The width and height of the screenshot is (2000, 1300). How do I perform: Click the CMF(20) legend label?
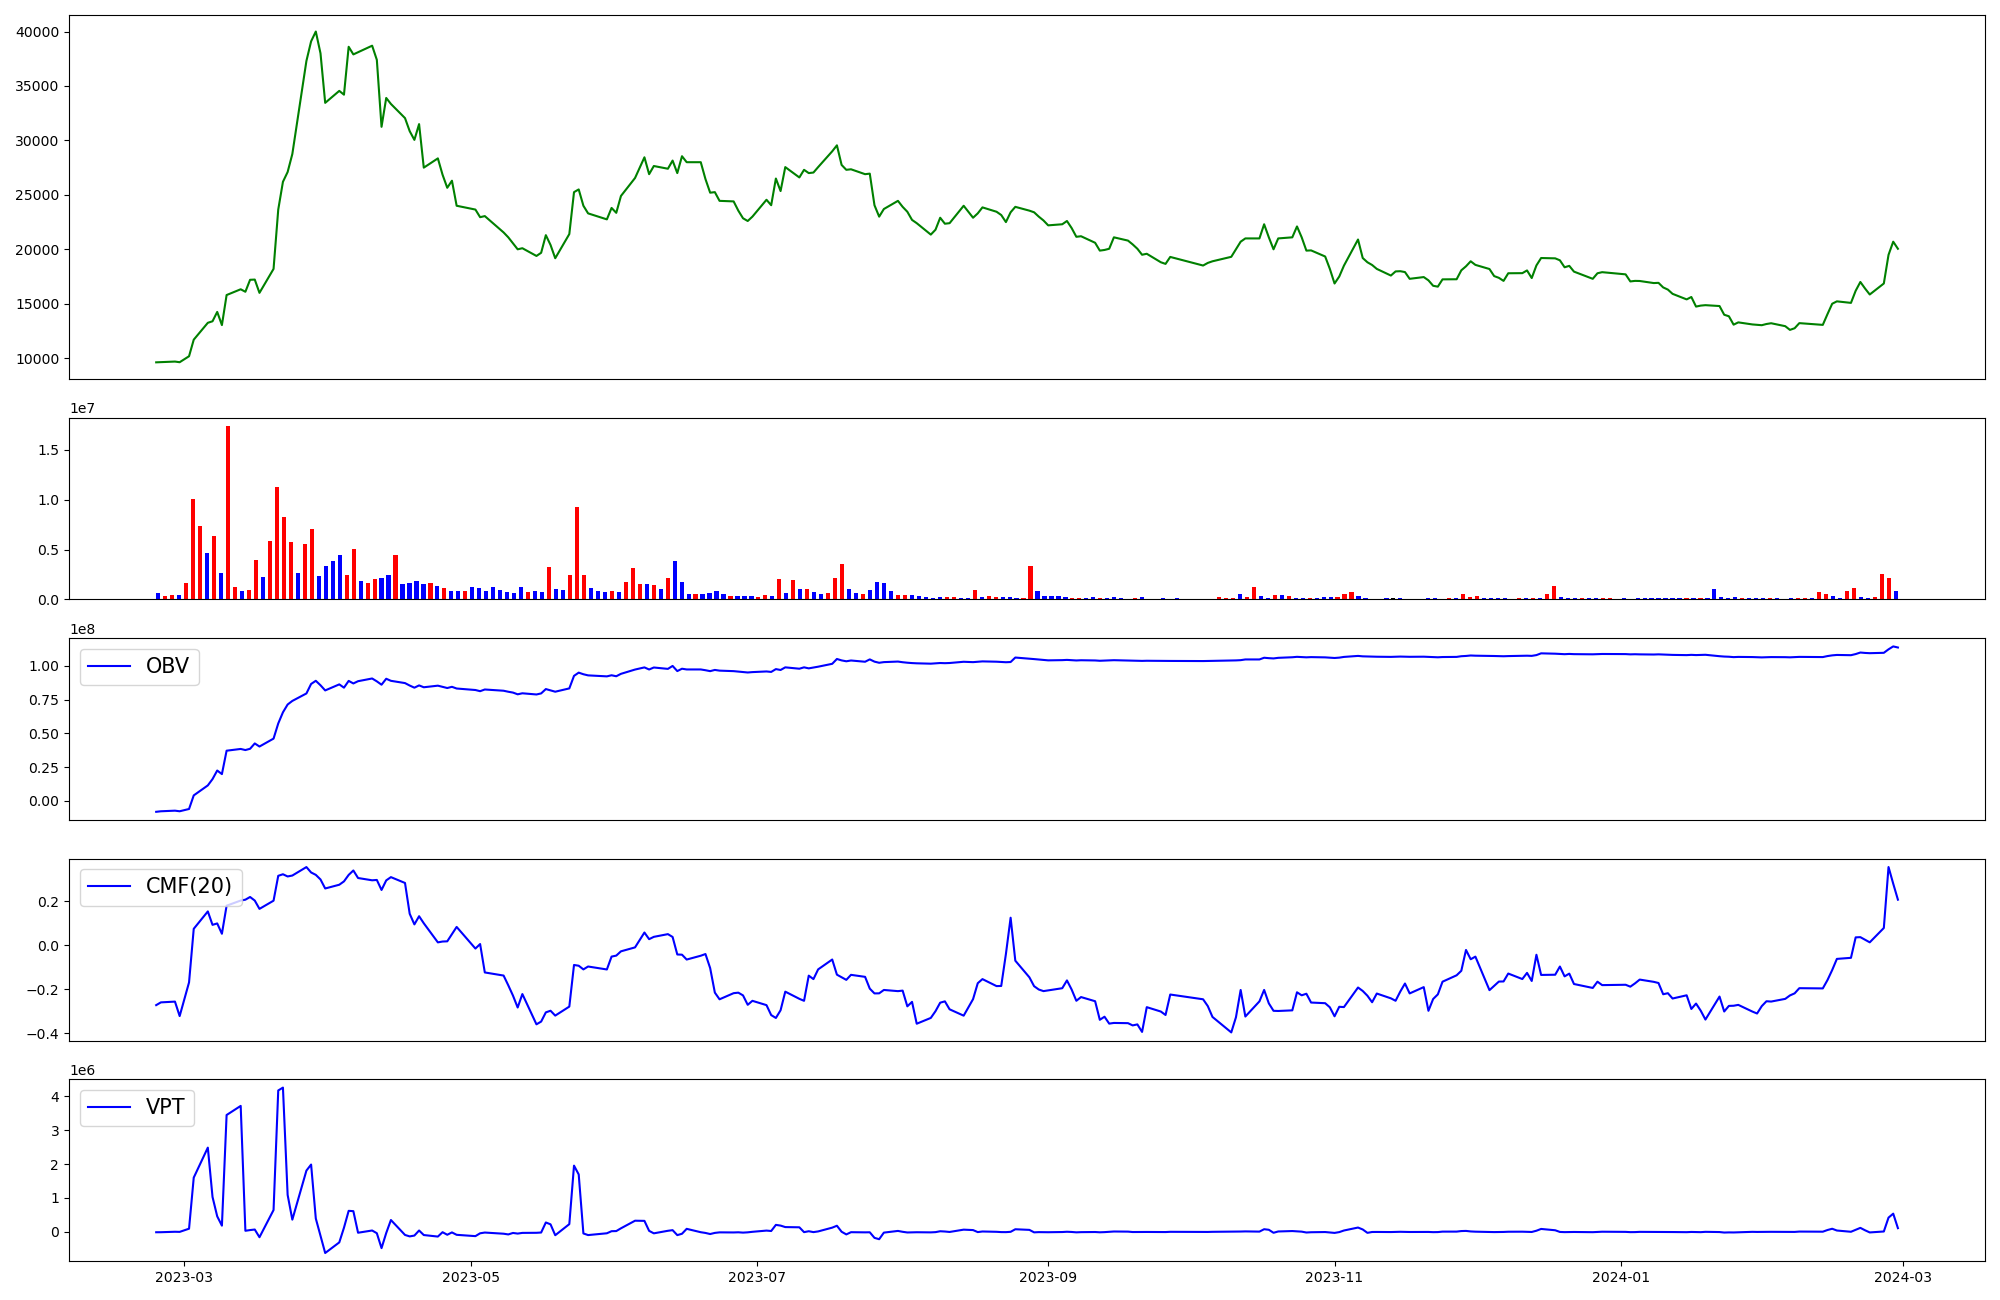[188, 886]
